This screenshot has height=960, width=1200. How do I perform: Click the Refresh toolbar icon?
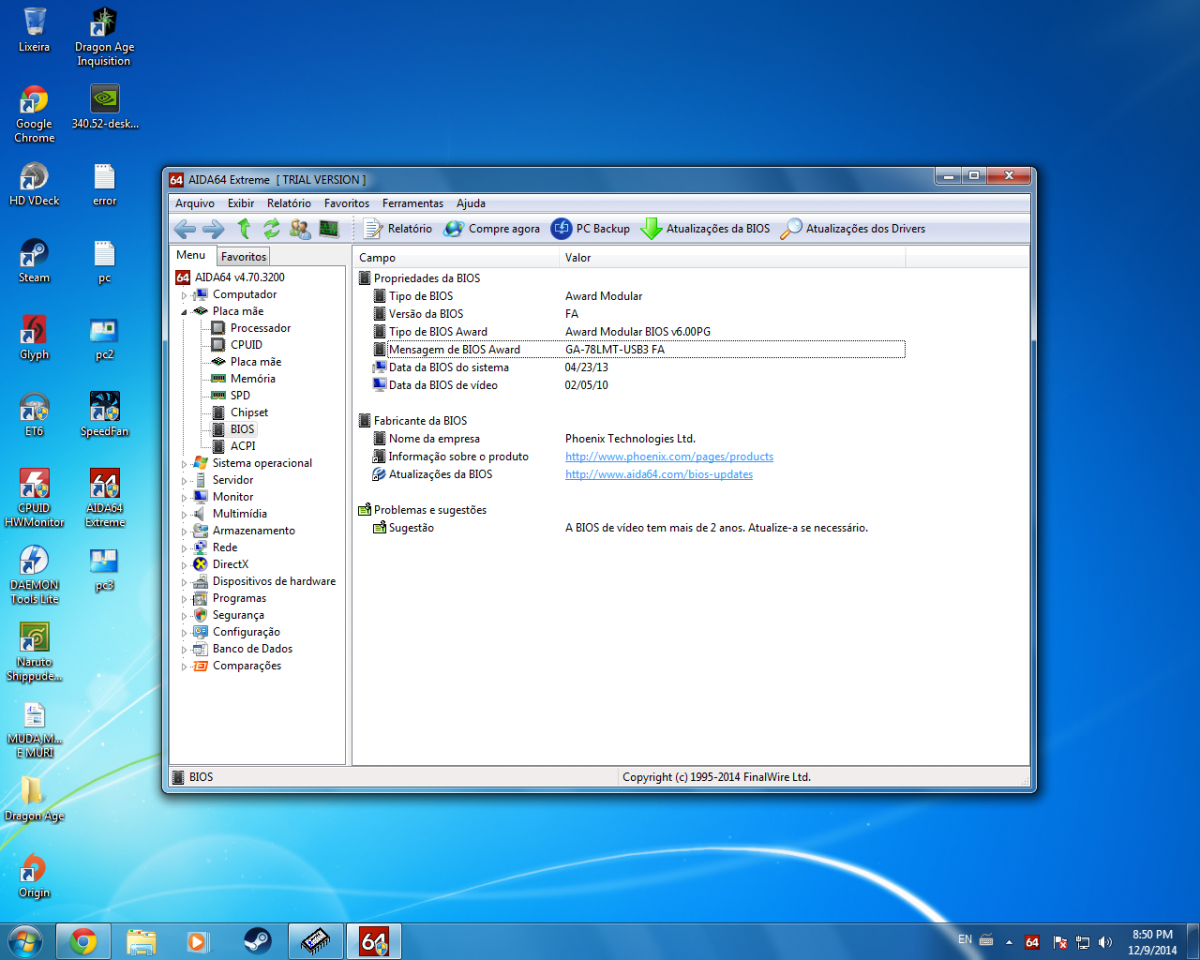click(271, 229)
